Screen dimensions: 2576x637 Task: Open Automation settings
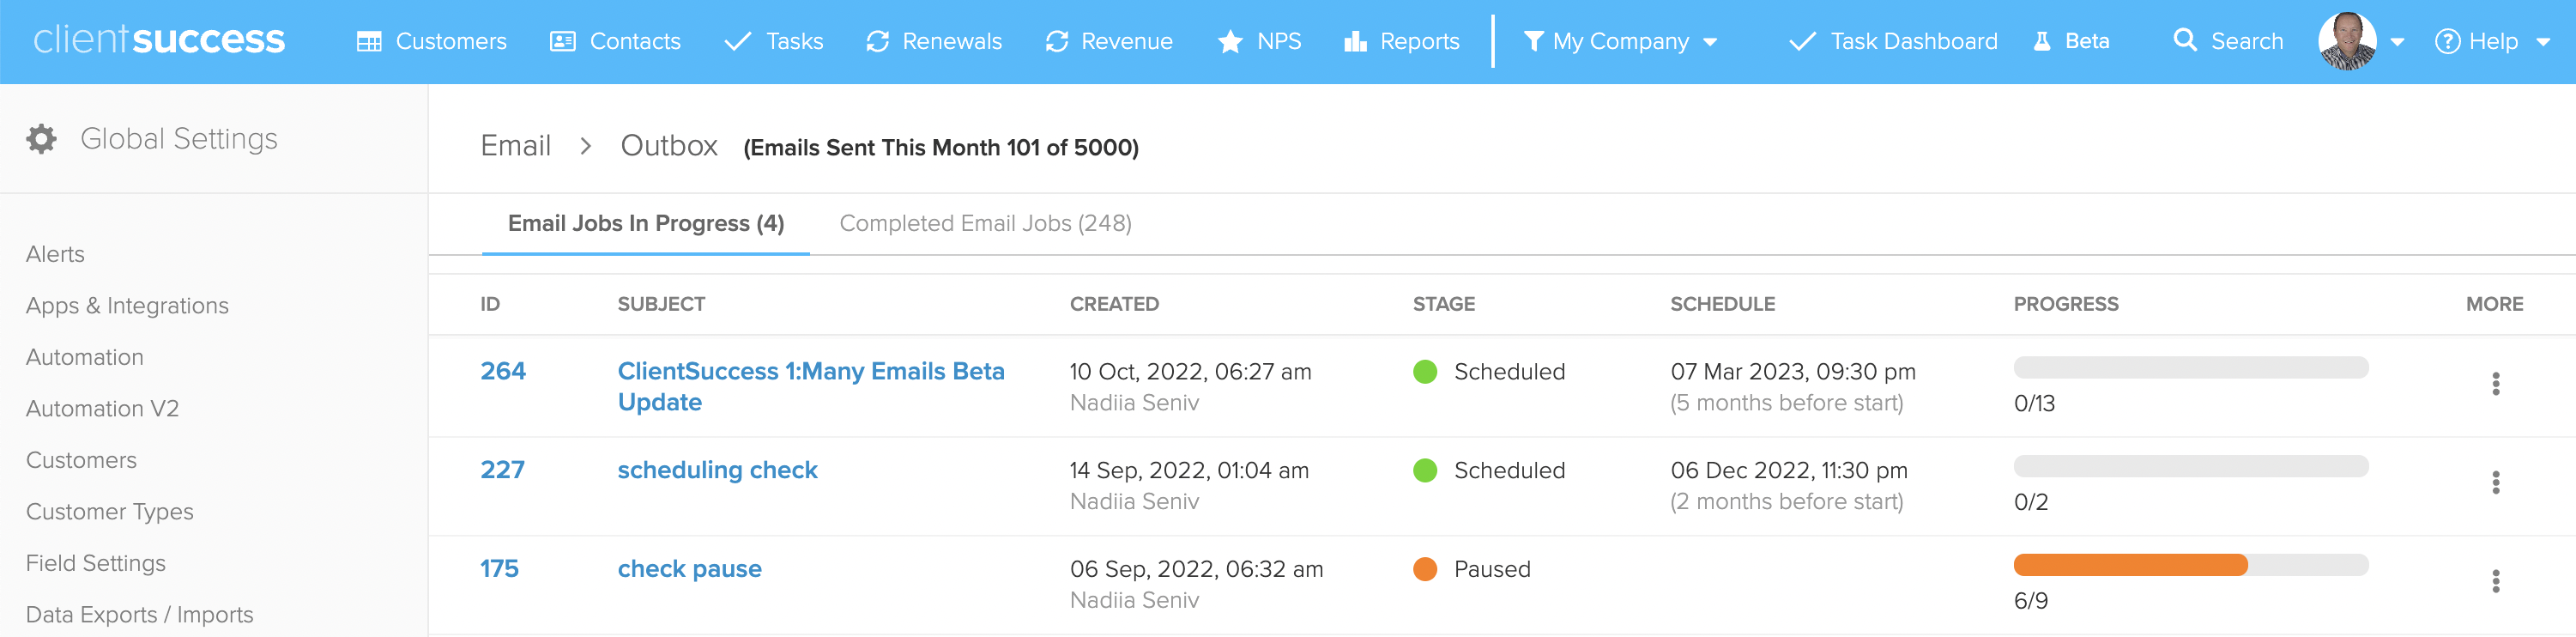(x=85, y=357)
